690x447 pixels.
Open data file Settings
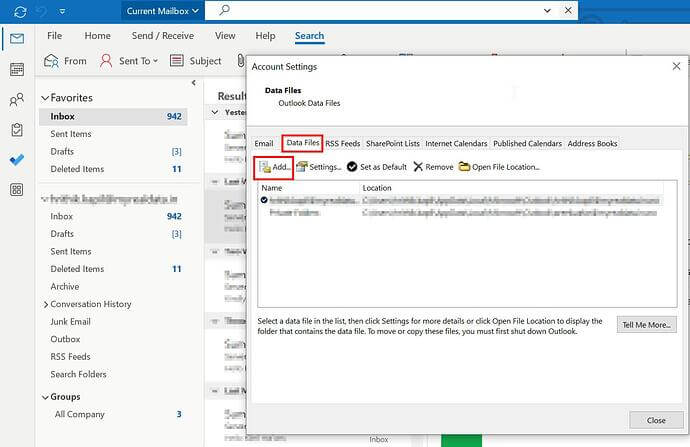pos(319,167)
